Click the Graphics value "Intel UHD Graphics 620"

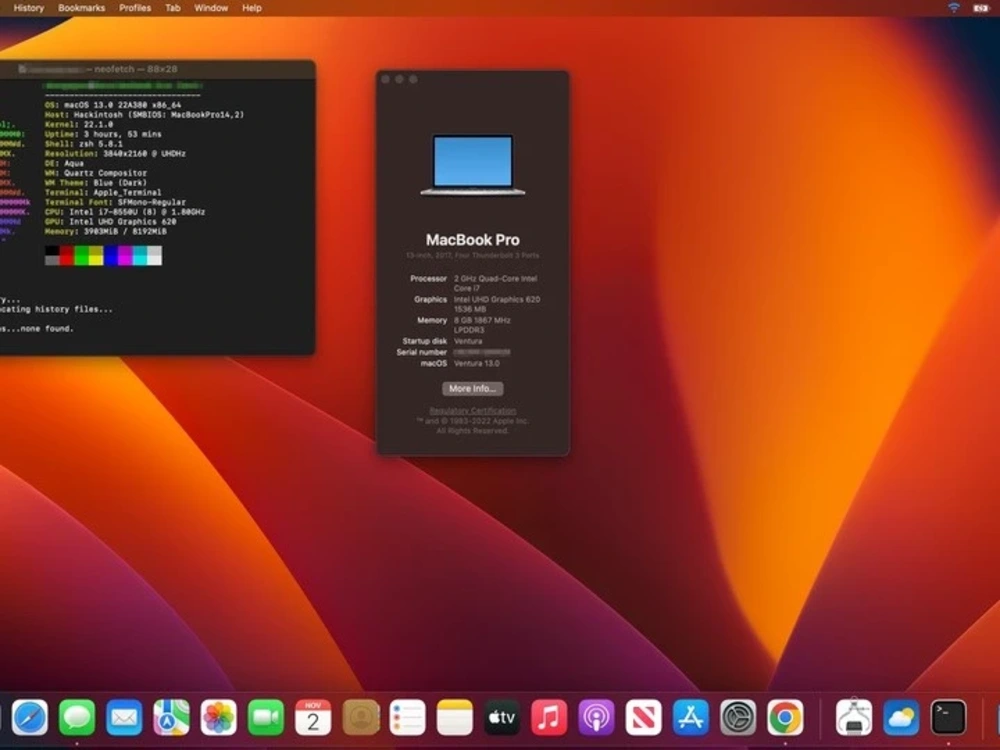tap(497, 299)
